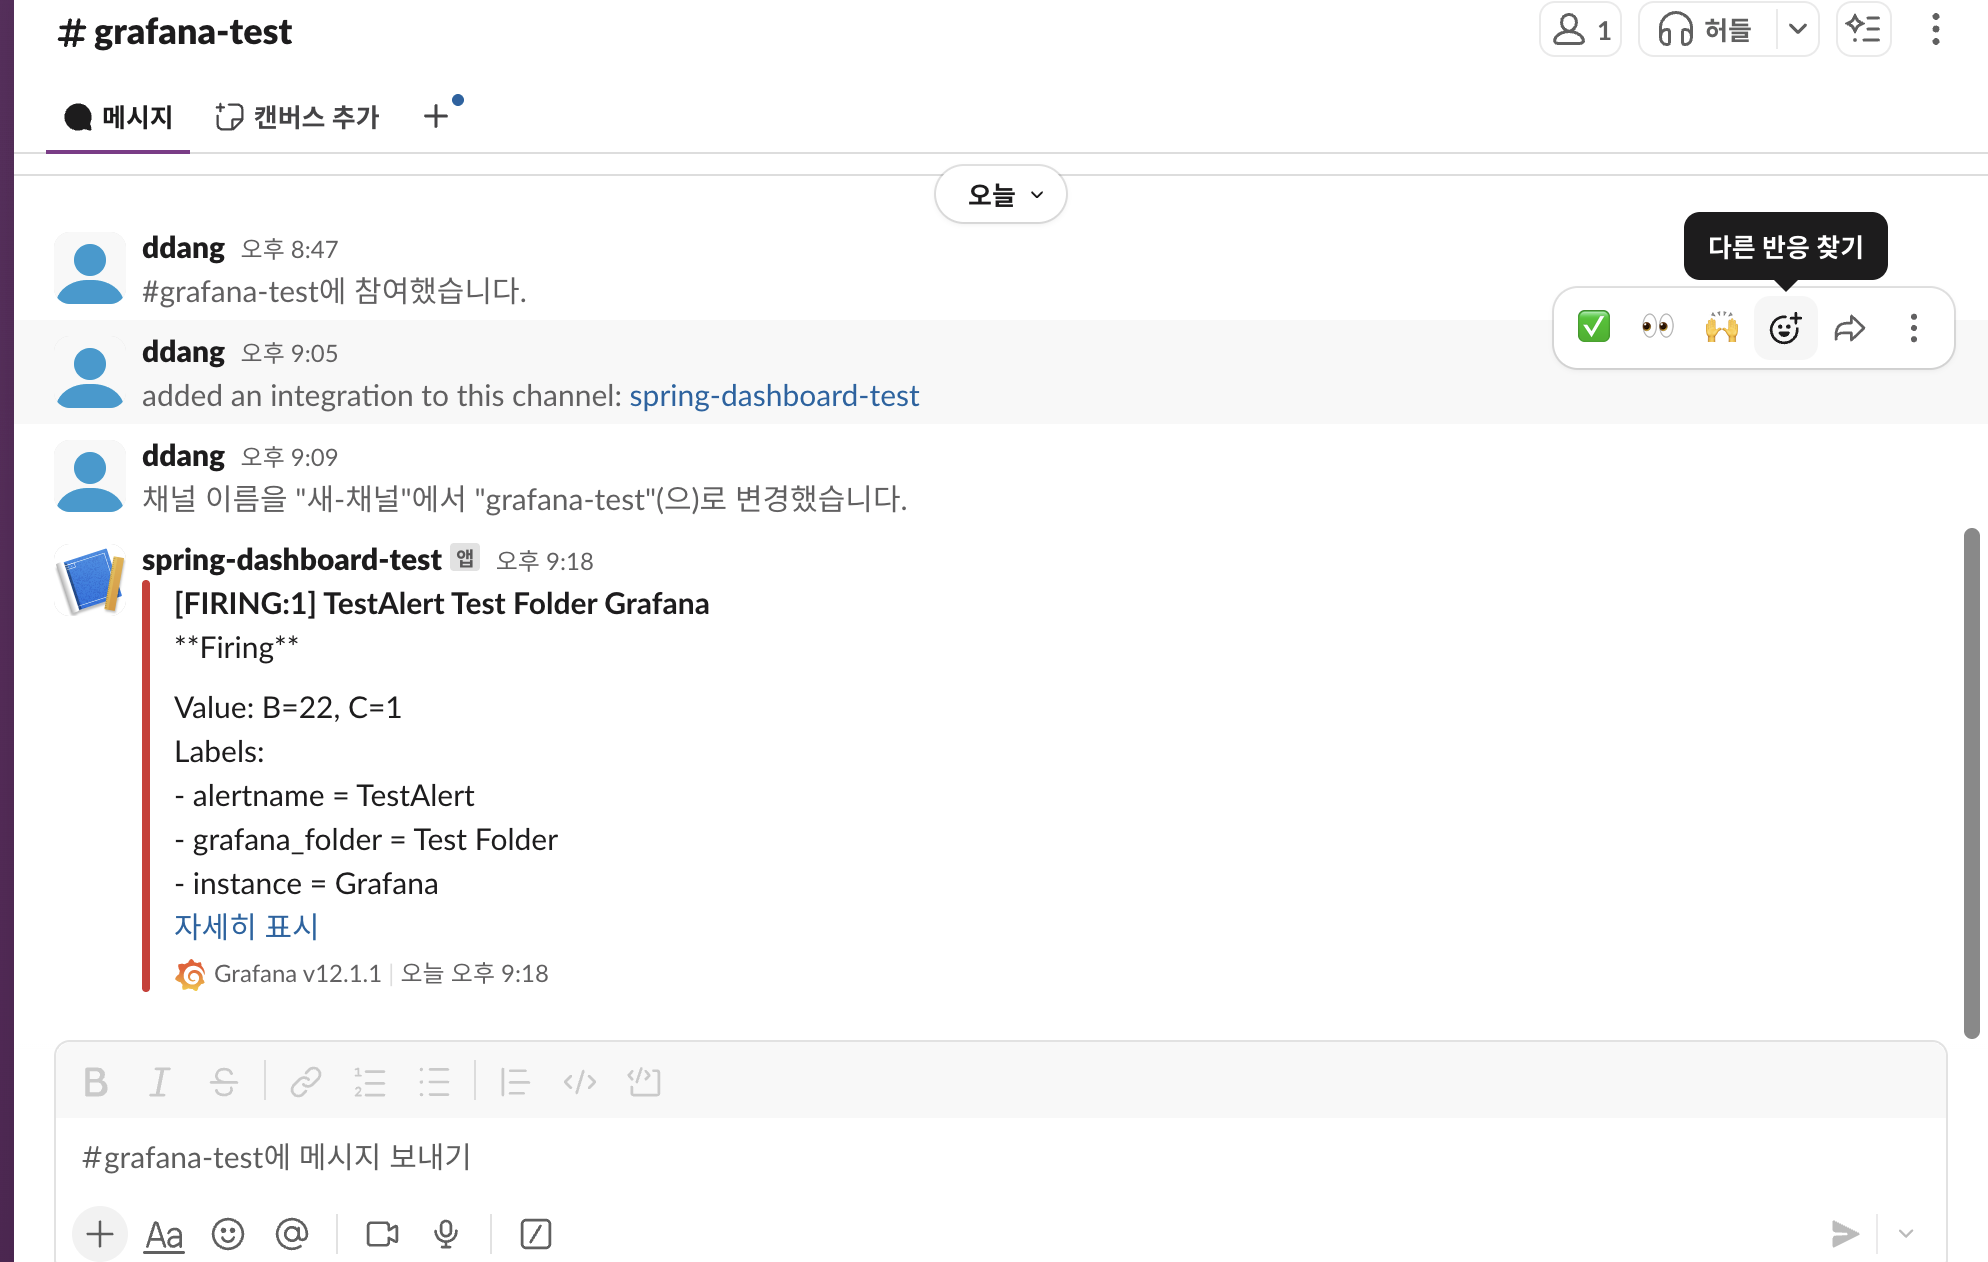Switch to the 메시지 tab
The width and height of the screenshot is (1988, 1262).
(119, 117)
